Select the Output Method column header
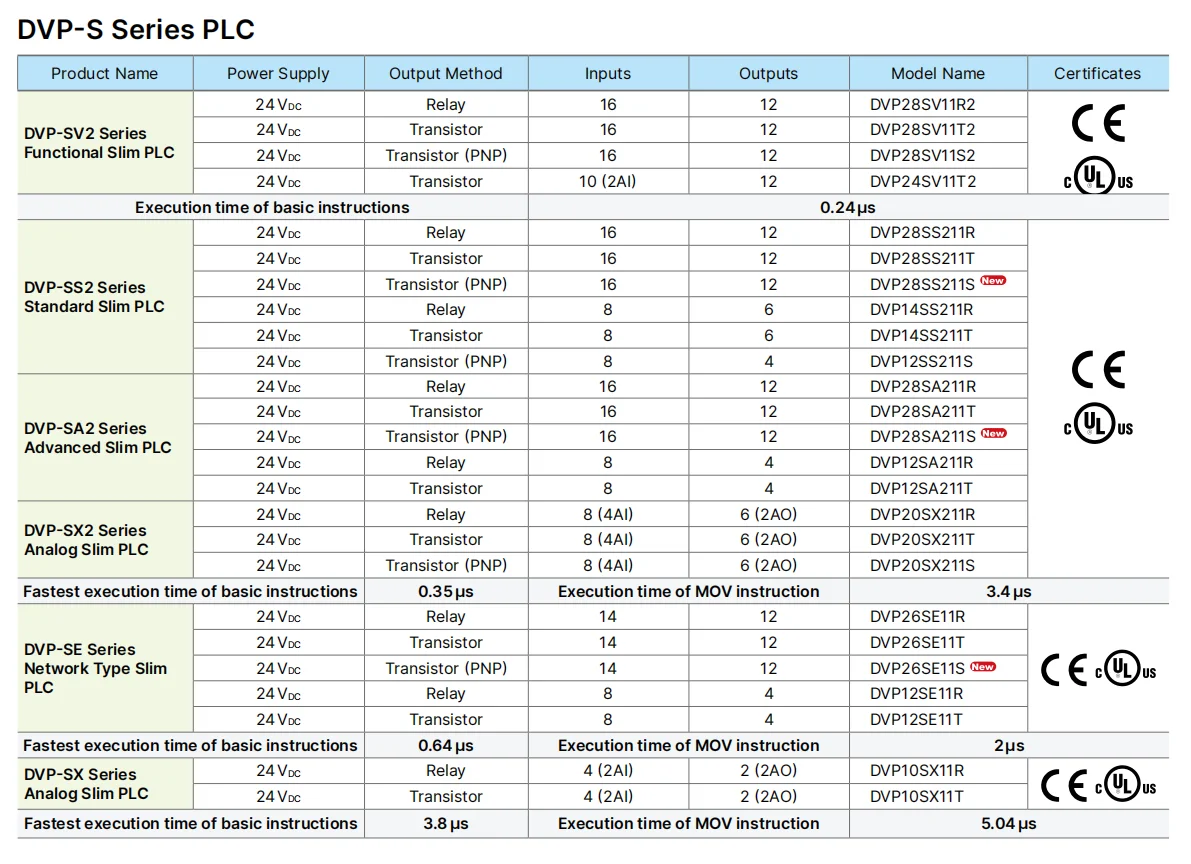1191x864 pixels. tap(446, 73)
